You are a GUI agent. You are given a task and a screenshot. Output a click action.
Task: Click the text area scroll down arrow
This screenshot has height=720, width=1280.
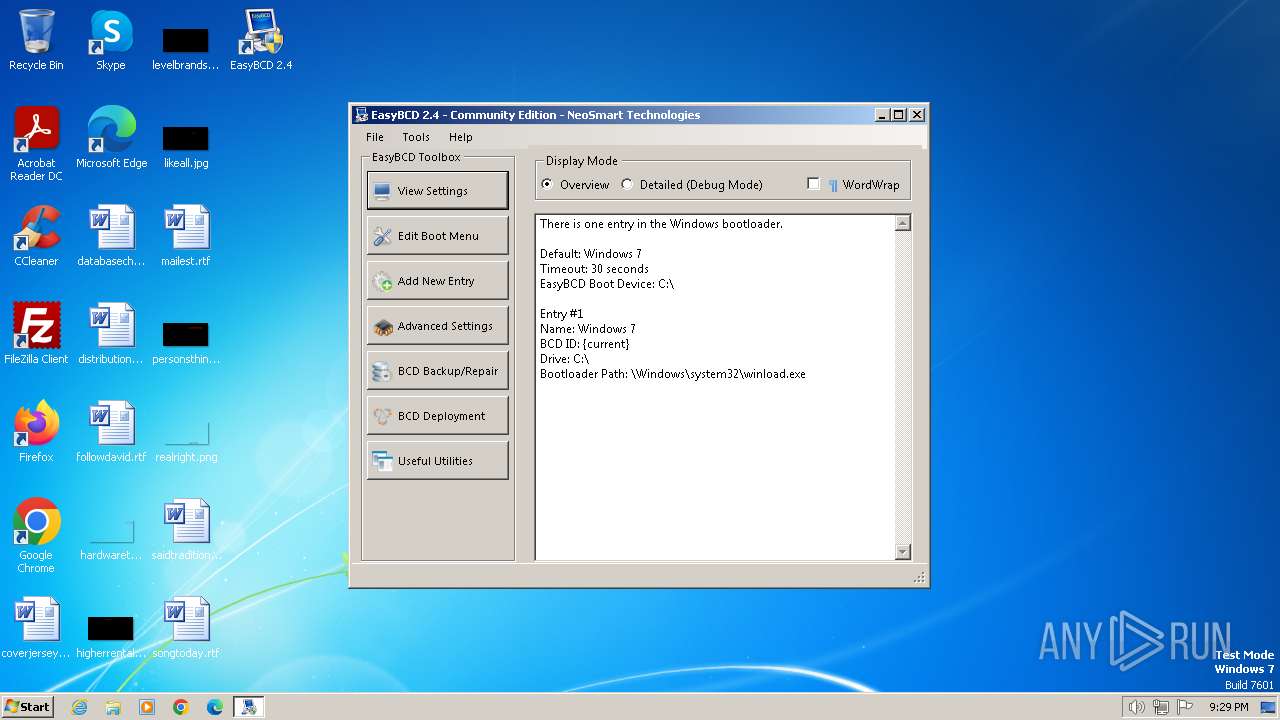[903, 552]
